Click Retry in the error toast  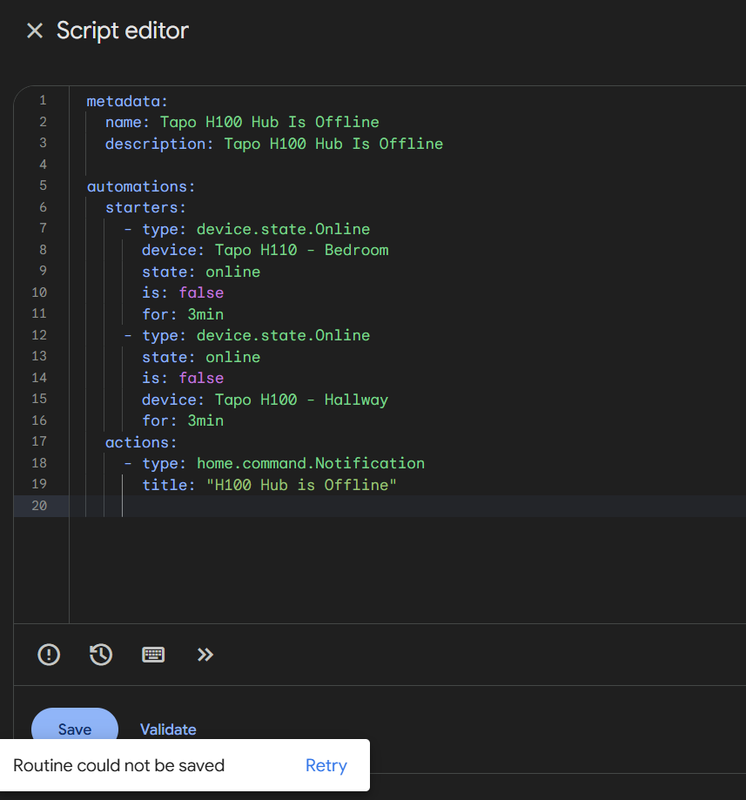[x=326, y=765]
